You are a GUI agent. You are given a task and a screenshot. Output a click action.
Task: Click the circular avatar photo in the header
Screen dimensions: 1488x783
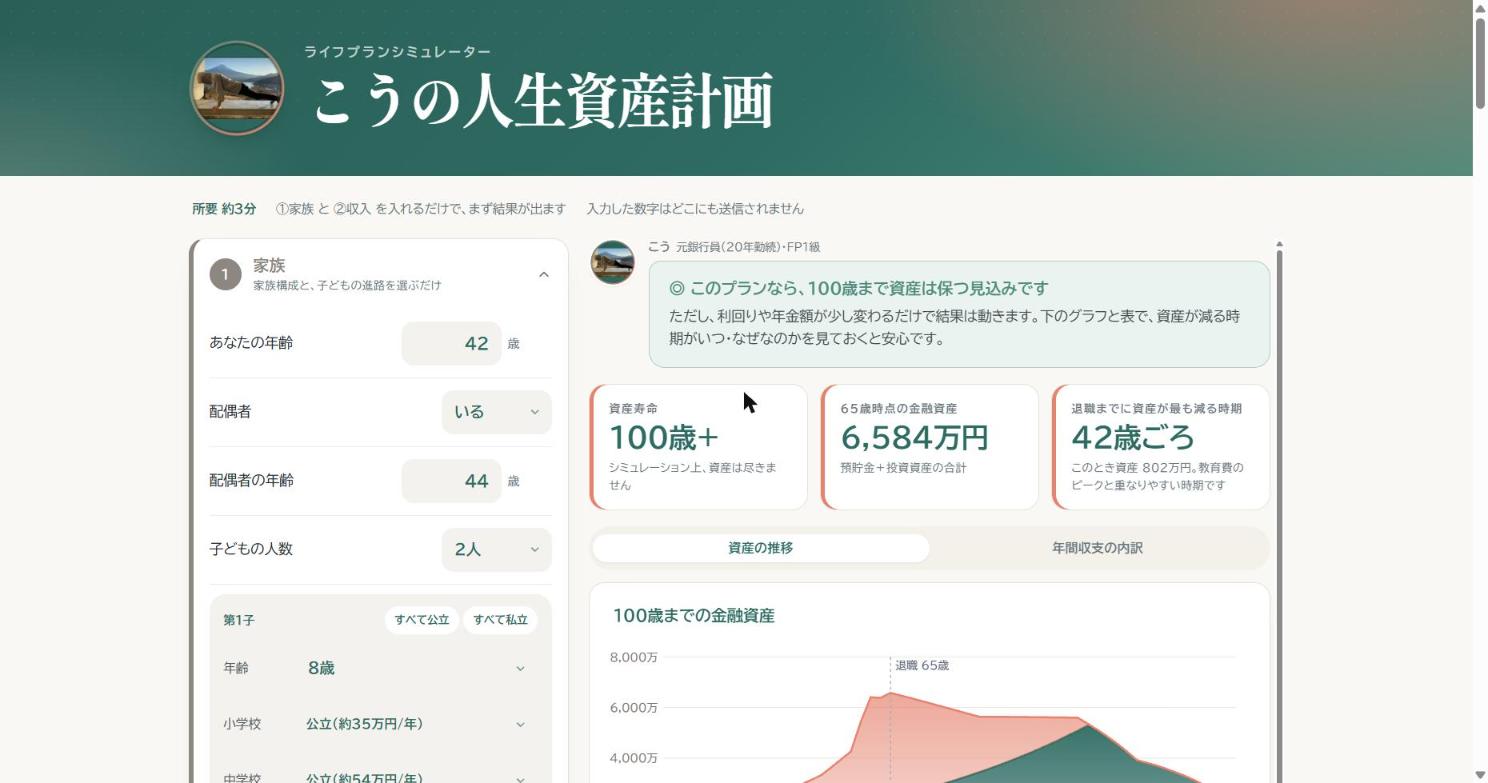(237, 88)
